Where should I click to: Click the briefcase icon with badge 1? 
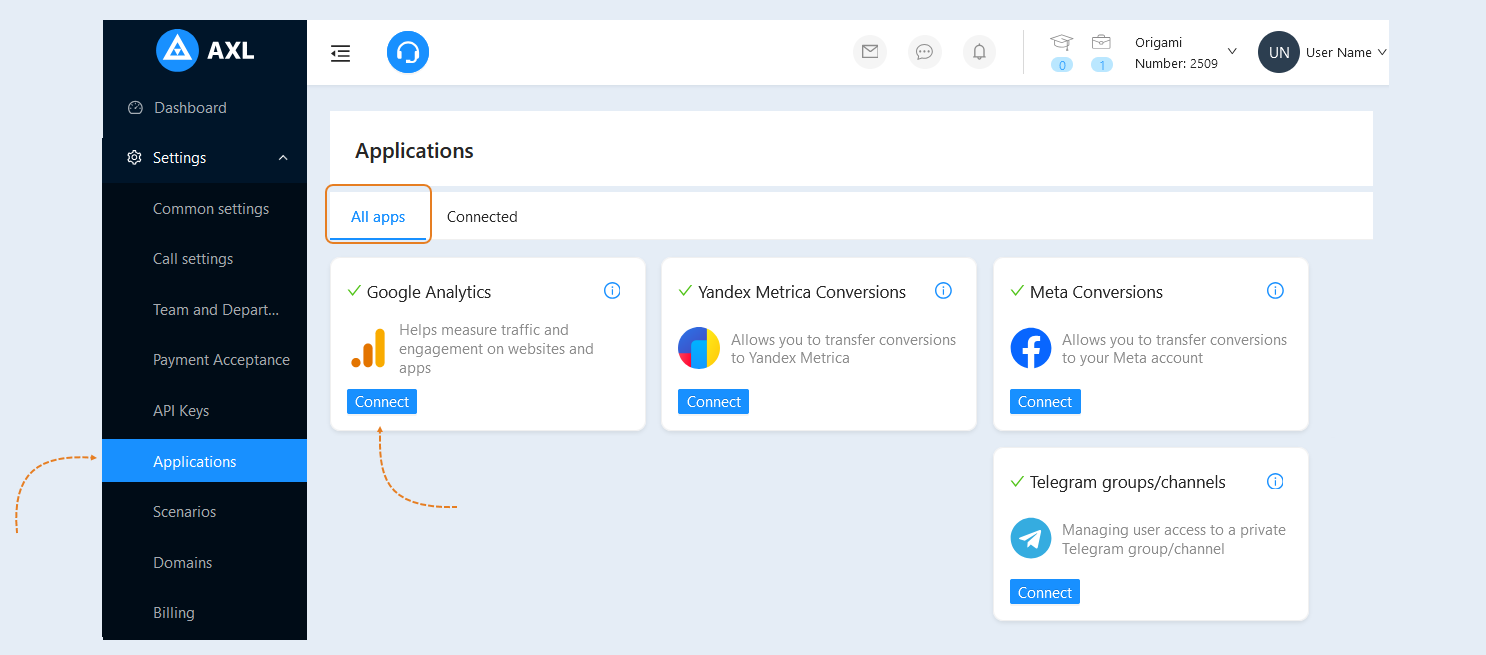coord(1101,42)
